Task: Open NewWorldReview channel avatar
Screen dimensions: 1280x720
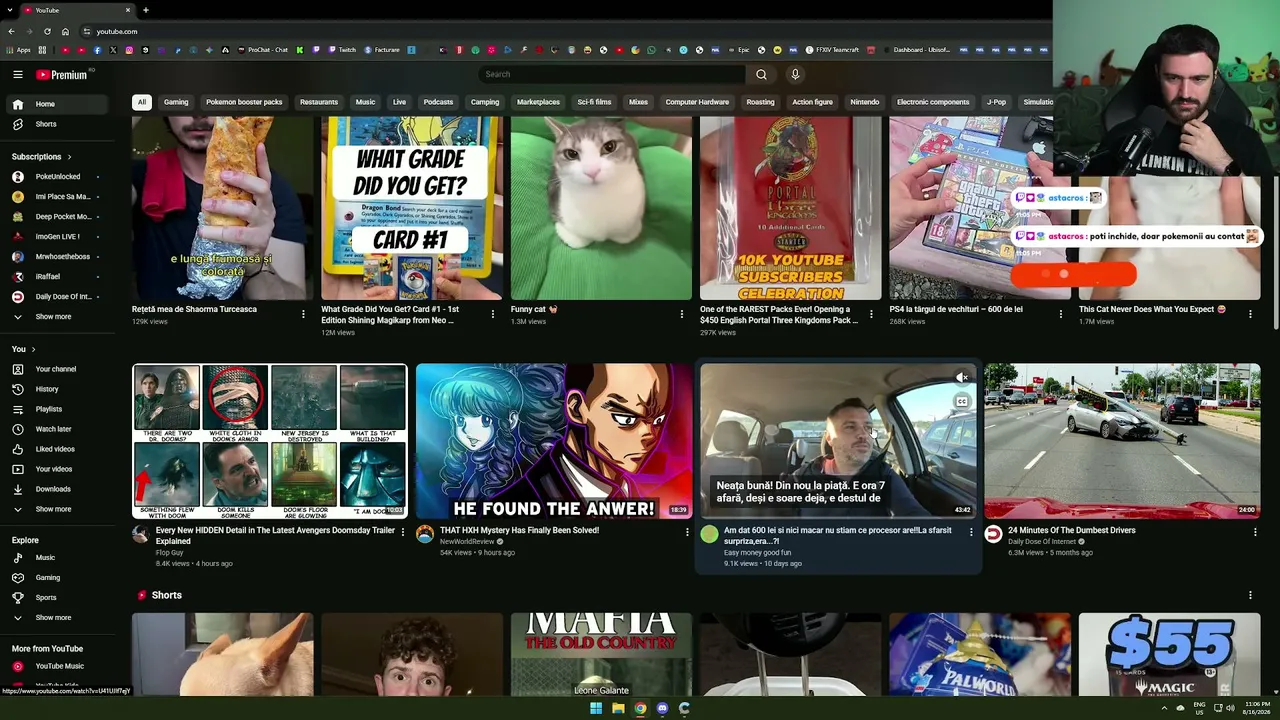Action: pos(425,534)
